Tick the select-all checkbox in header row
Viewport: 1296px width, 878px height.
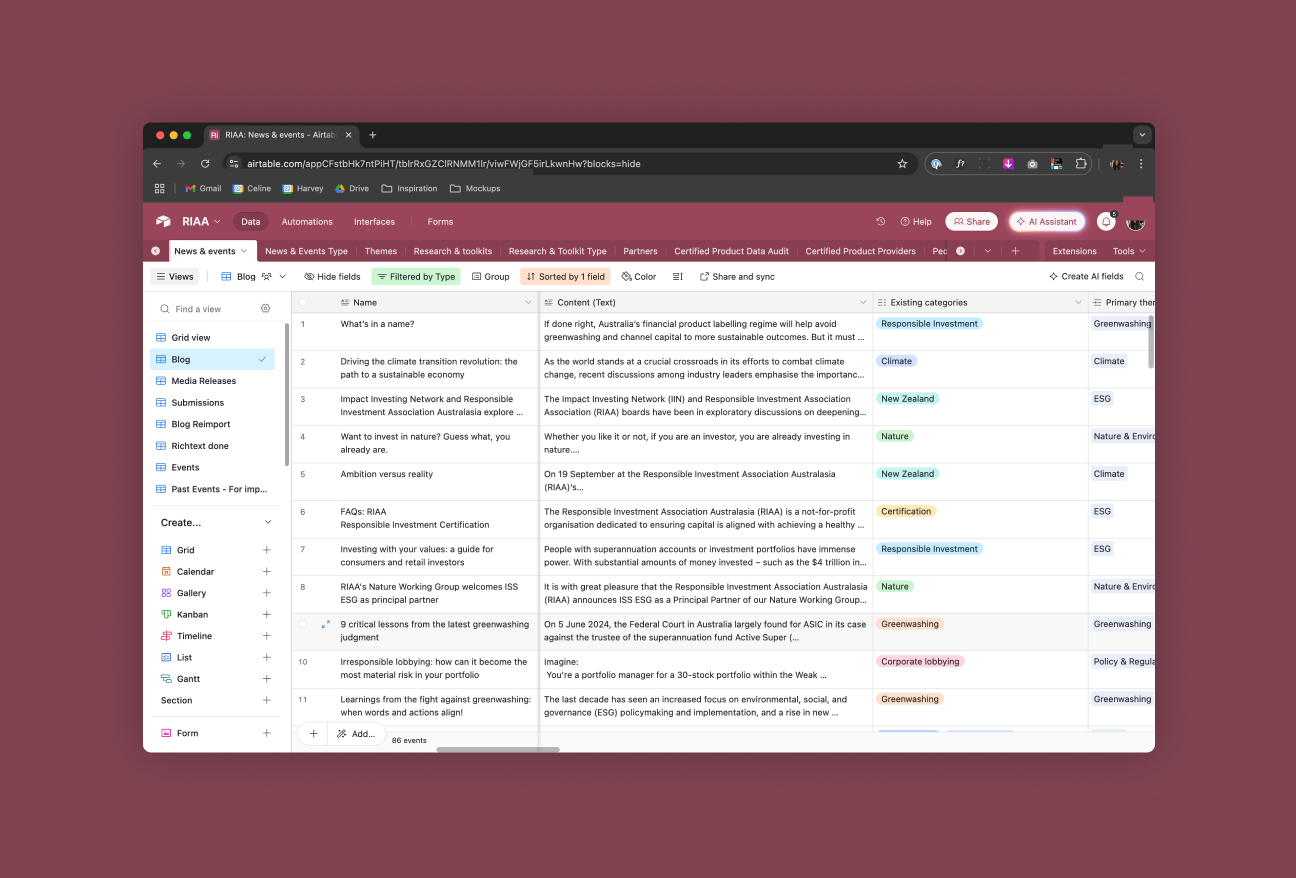pyautogui.click(x=303, y=302)
